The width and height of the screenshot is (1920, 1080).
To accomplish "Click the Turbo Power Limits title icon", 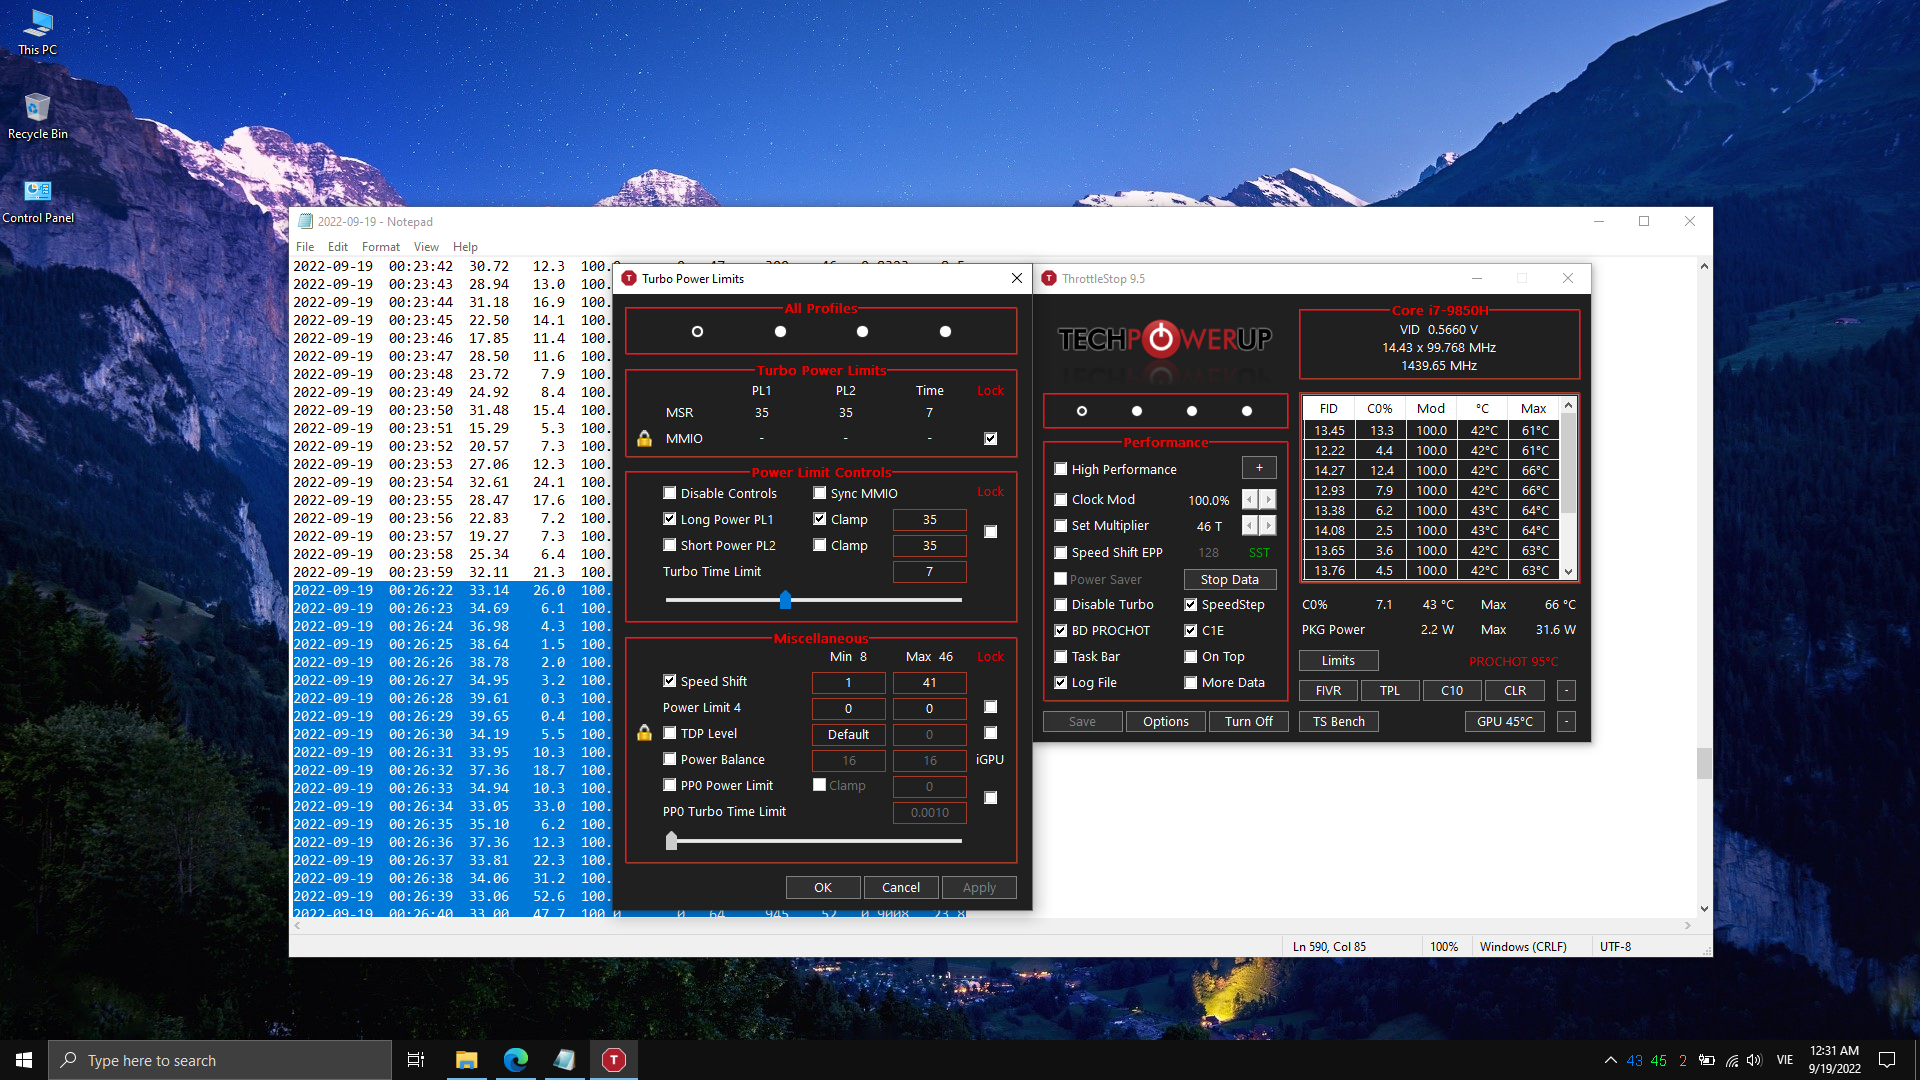I will click(629, 279).
